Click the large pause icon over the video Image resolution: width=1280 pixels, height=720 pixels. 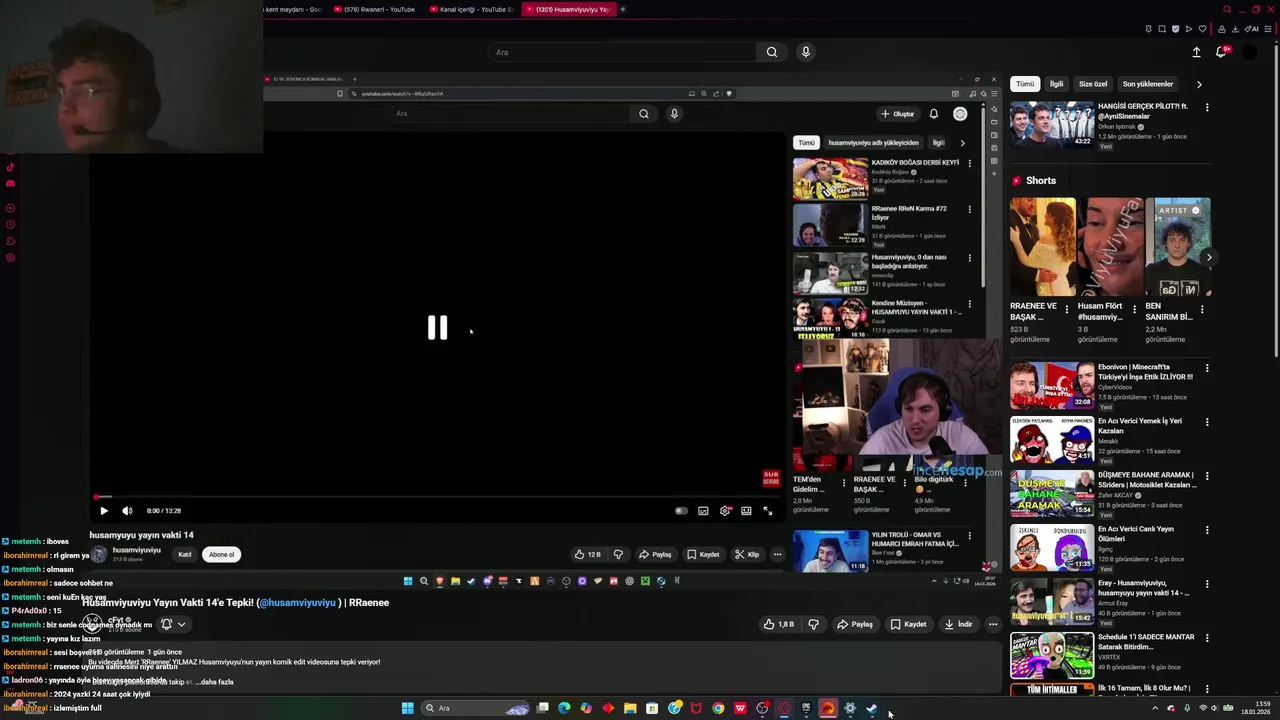(x=437, y=328)
